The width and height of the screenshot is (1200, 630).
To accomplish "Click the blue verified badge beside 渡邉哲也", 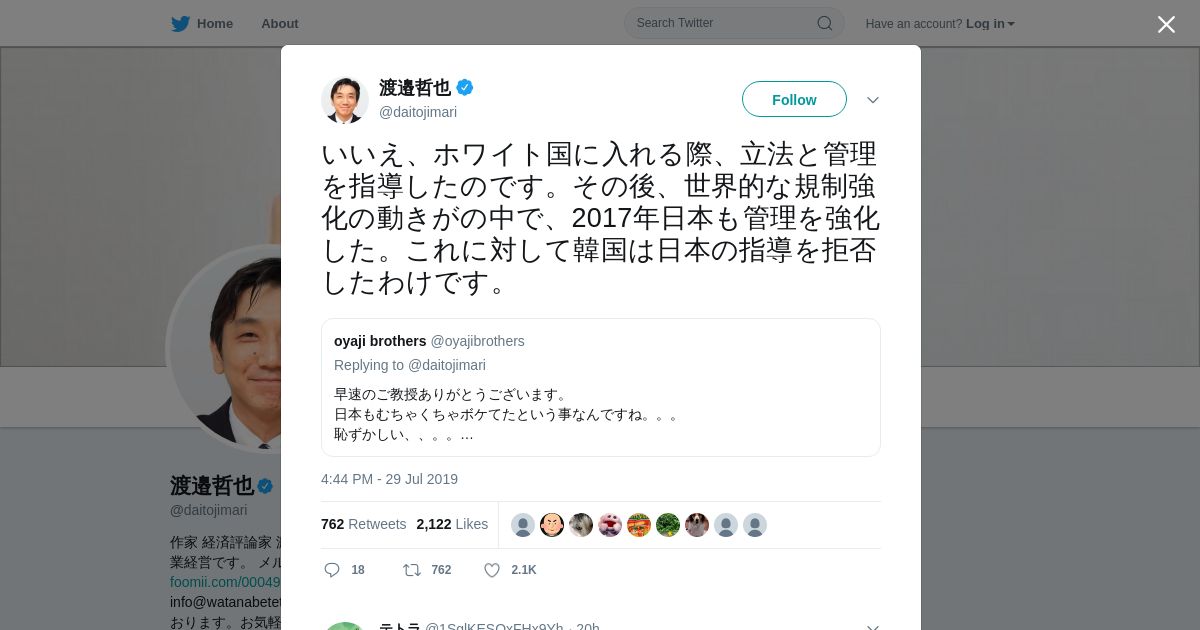I will pyautogui.click(x=465, y=88).
